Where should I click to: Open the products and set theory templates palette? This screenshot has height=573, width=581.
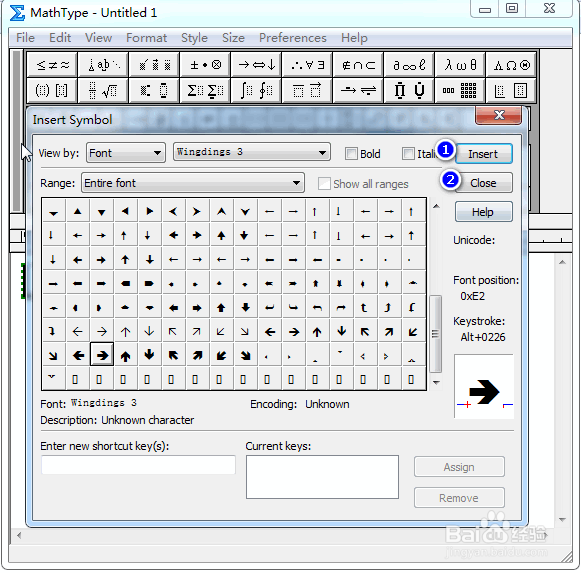[x=409, y=90]
